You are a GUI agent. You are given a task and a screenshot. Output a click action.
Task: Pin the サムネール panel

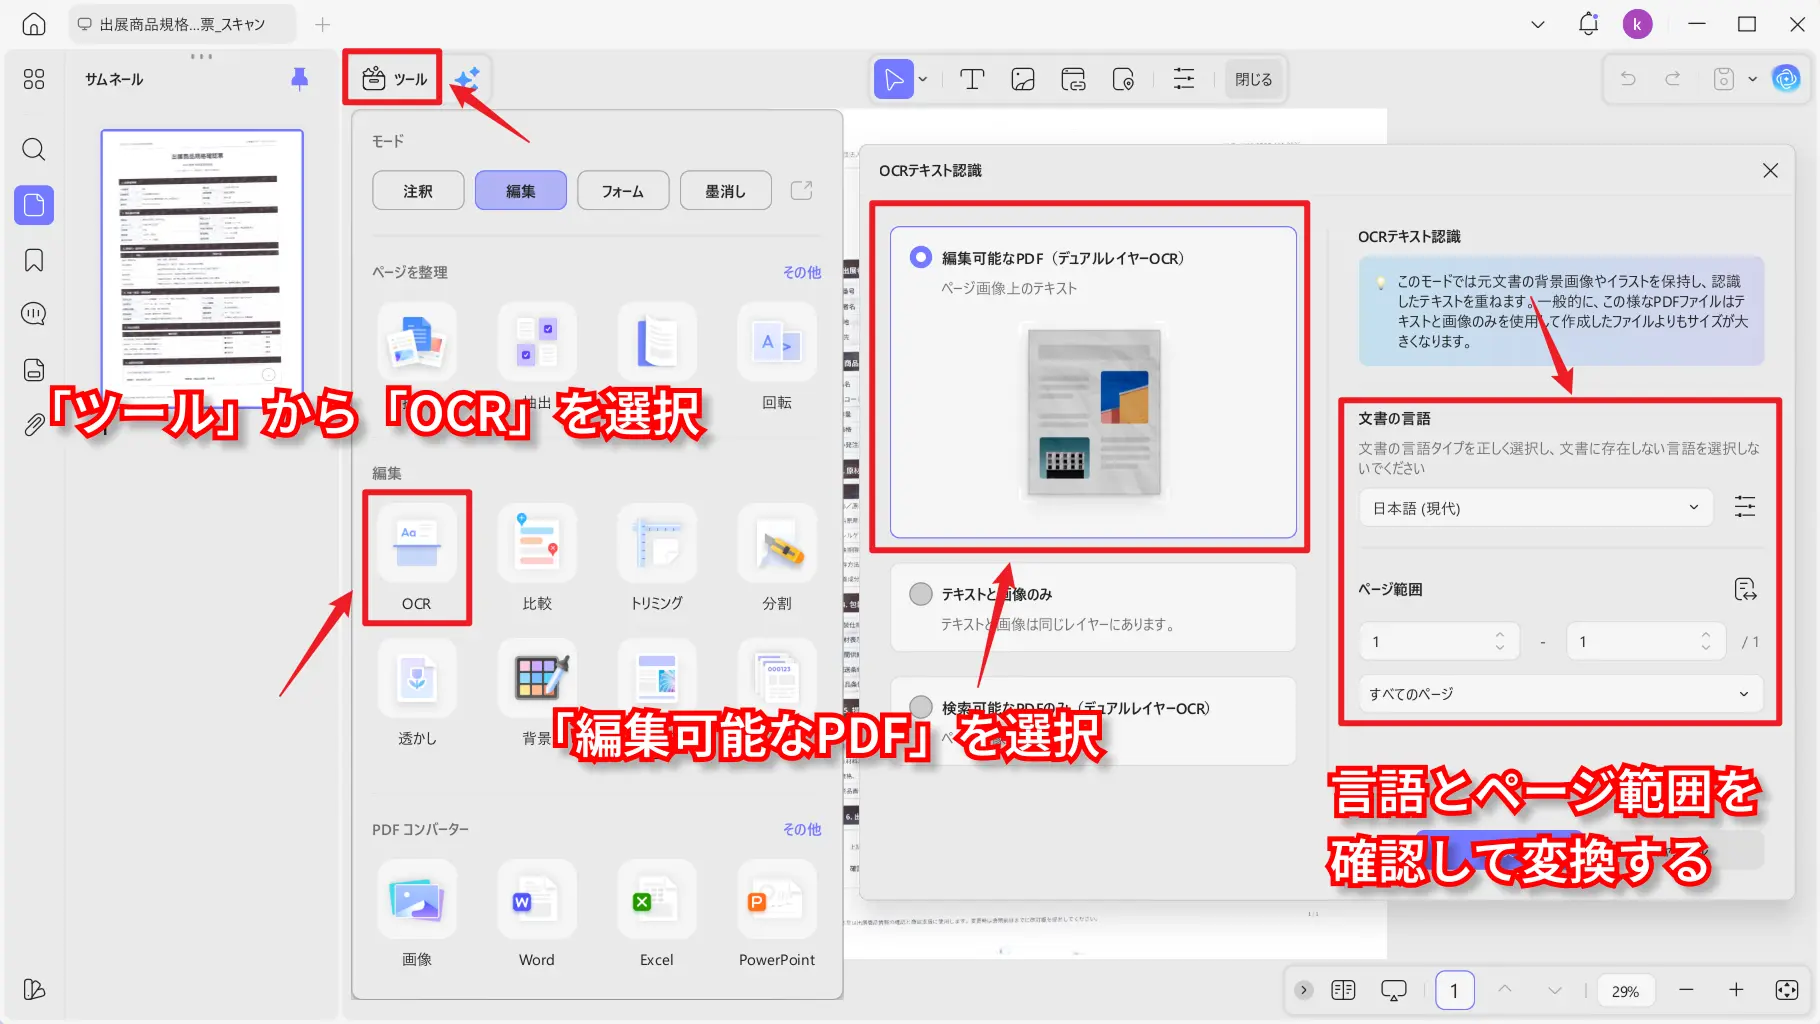299,79
